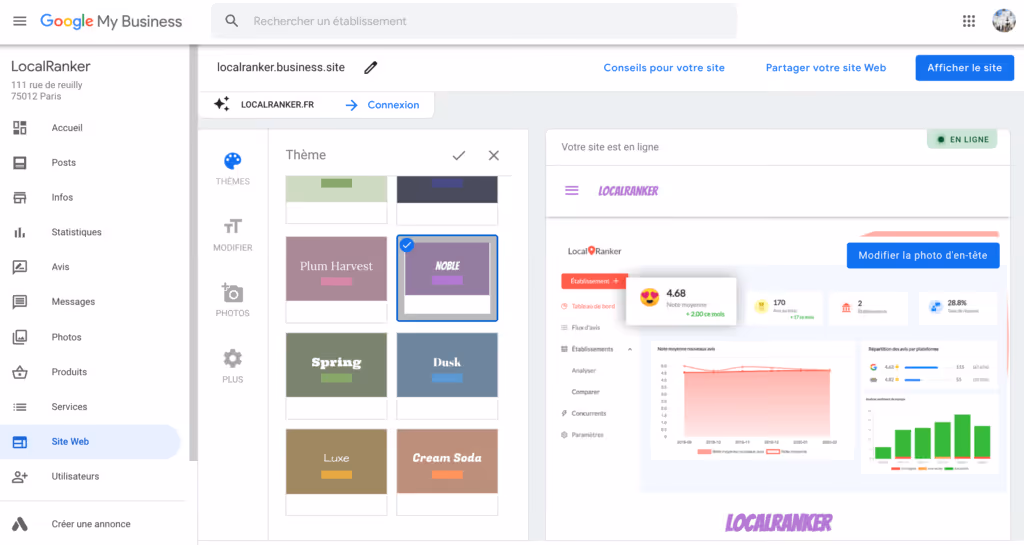The image size is (1024, 545).
Task: Click Partager votre site Web link
Action: [x=825, y=68]
